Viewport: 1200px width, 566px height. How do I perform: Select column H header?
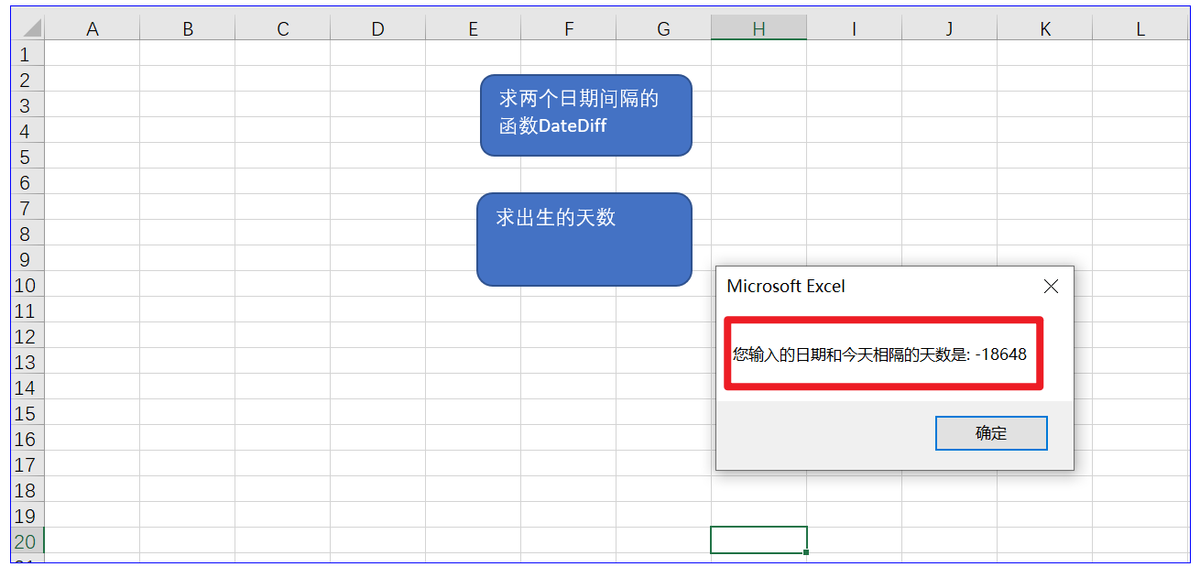759,29
